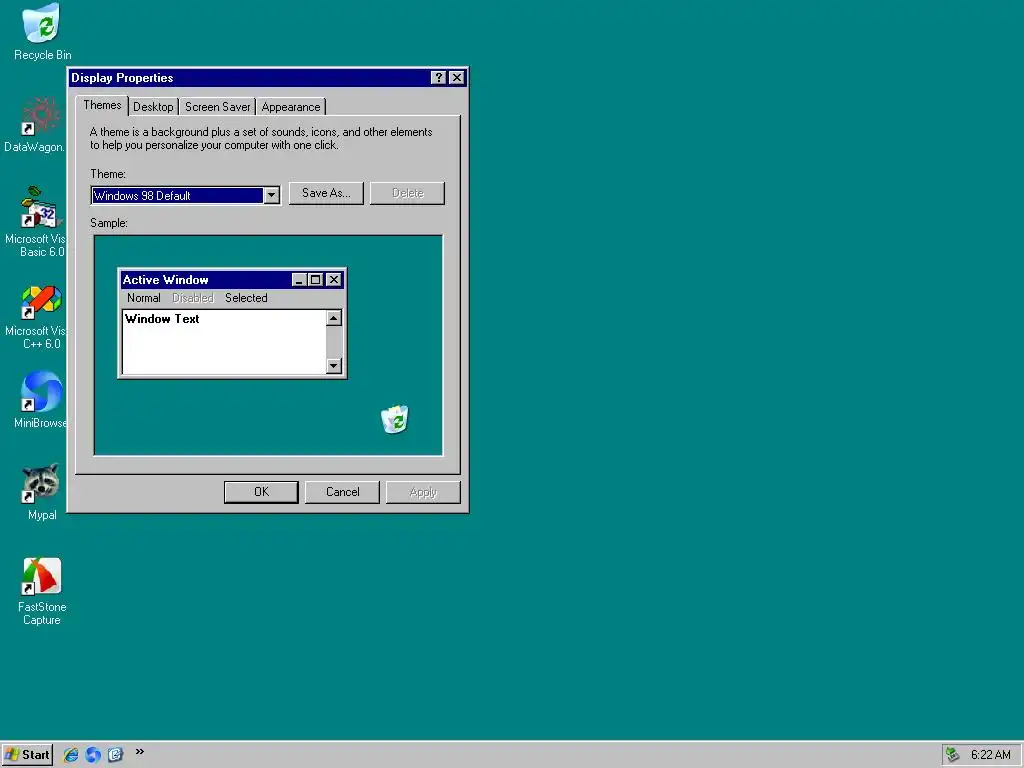Open the Start menu
1024x768 pixels.
click(x=27, y=754)
